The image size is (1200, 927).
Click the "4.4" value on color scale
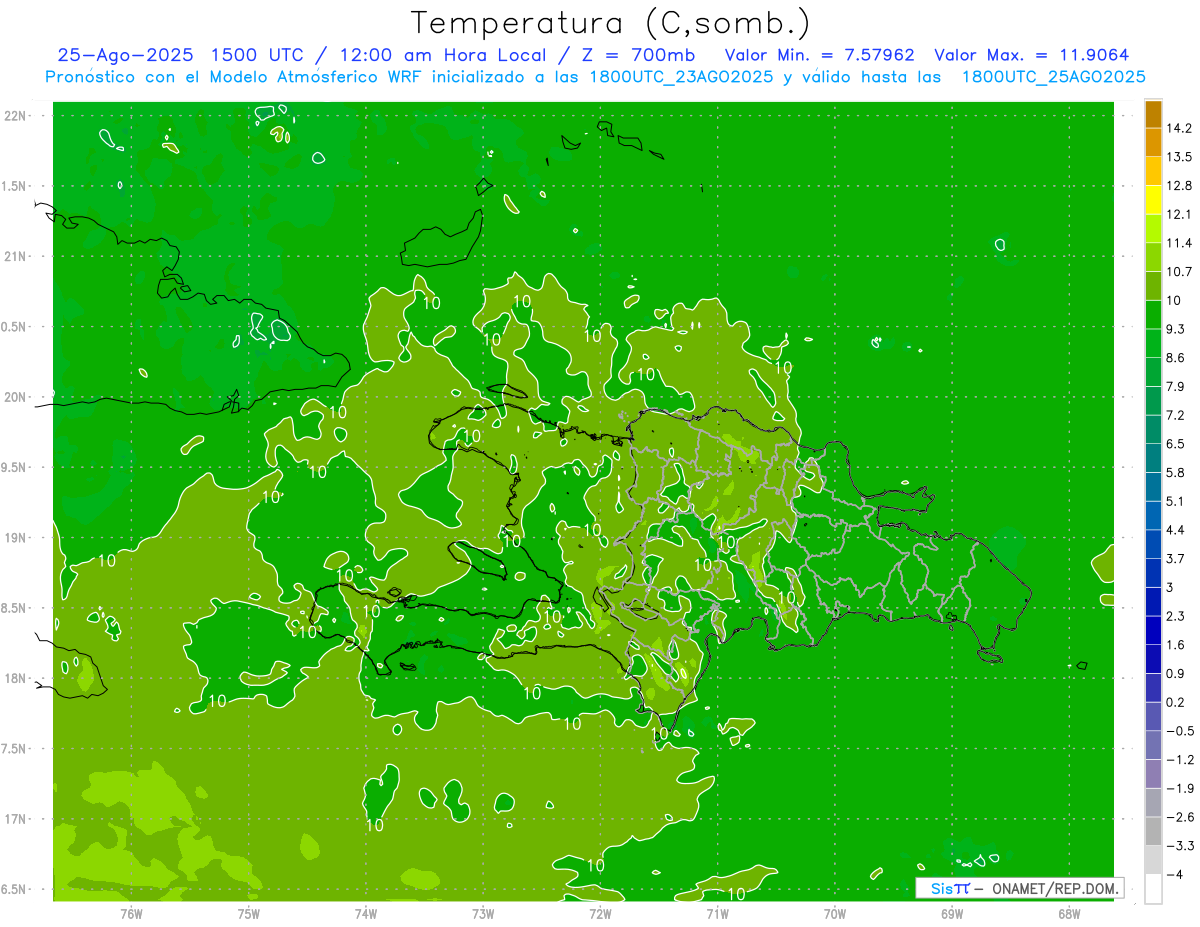tap(1176, 529)
